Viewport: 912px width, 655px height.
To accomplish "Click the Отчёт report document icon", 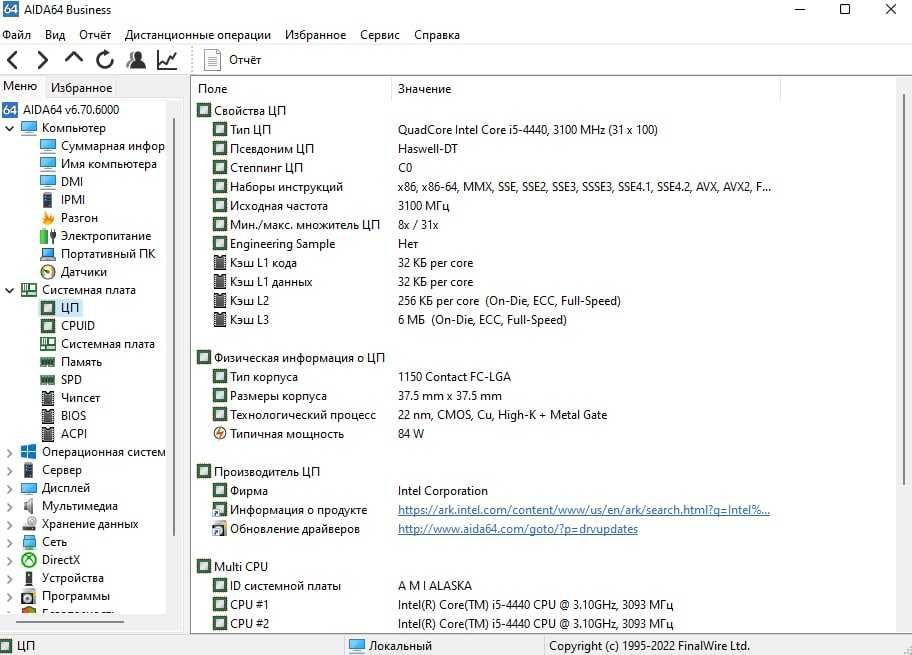I will (x=212, y=60).
